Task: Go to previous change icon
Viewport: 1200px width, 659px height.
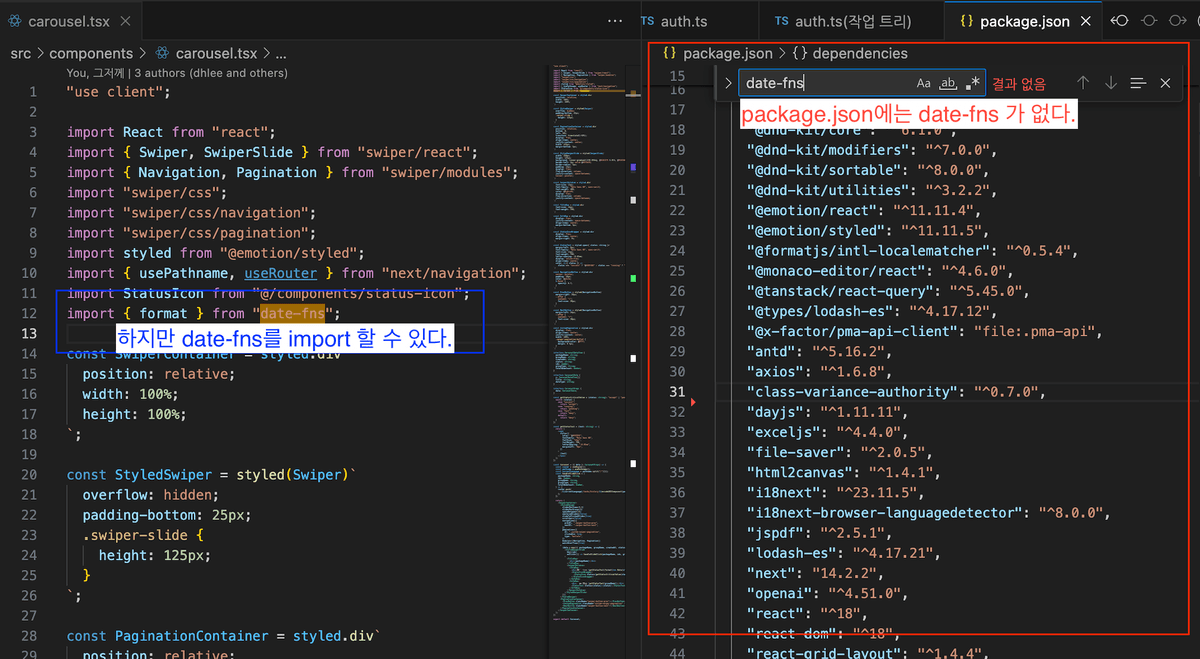Action: [1119, 21]
